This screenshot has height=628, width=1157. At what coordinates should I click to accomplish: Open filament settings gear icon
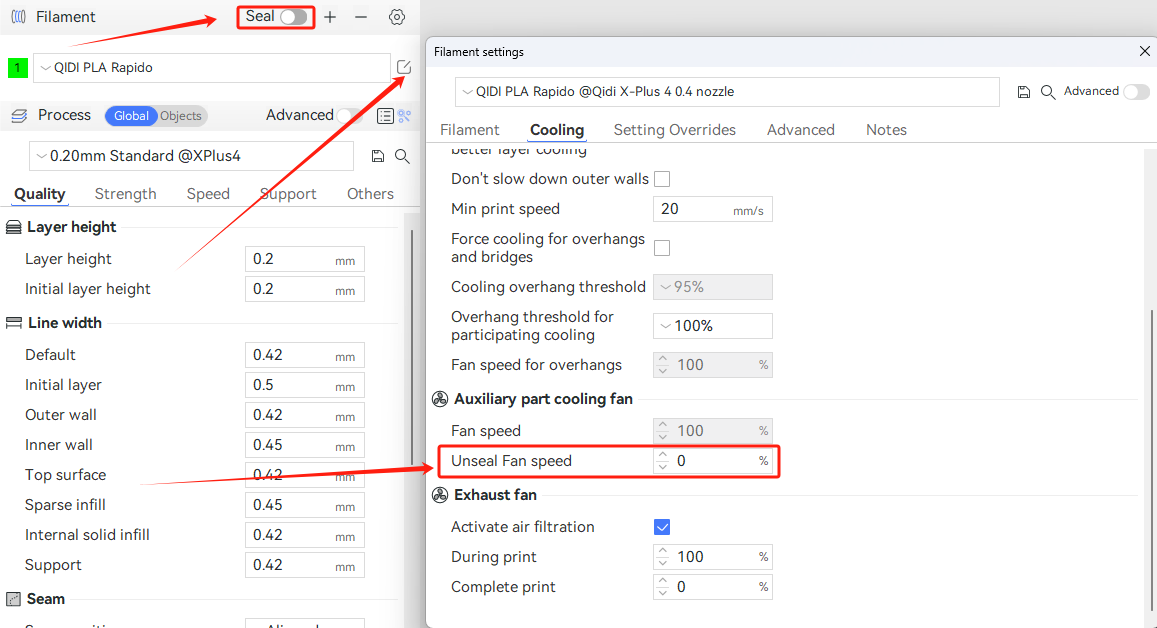coord(397,17)
